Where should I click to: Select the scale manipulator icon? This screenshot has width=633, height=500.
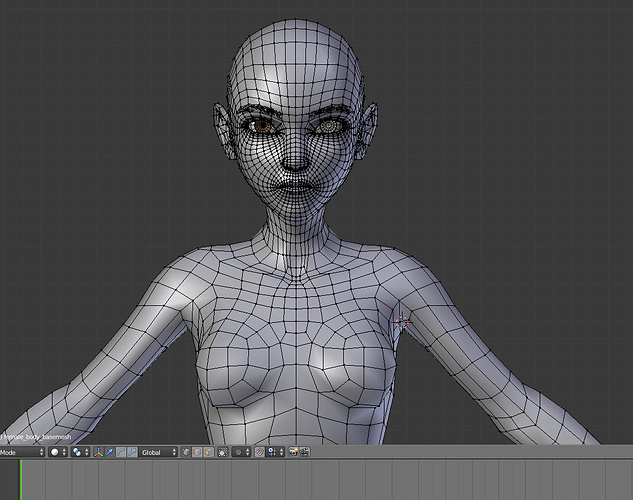pos(132,452)
